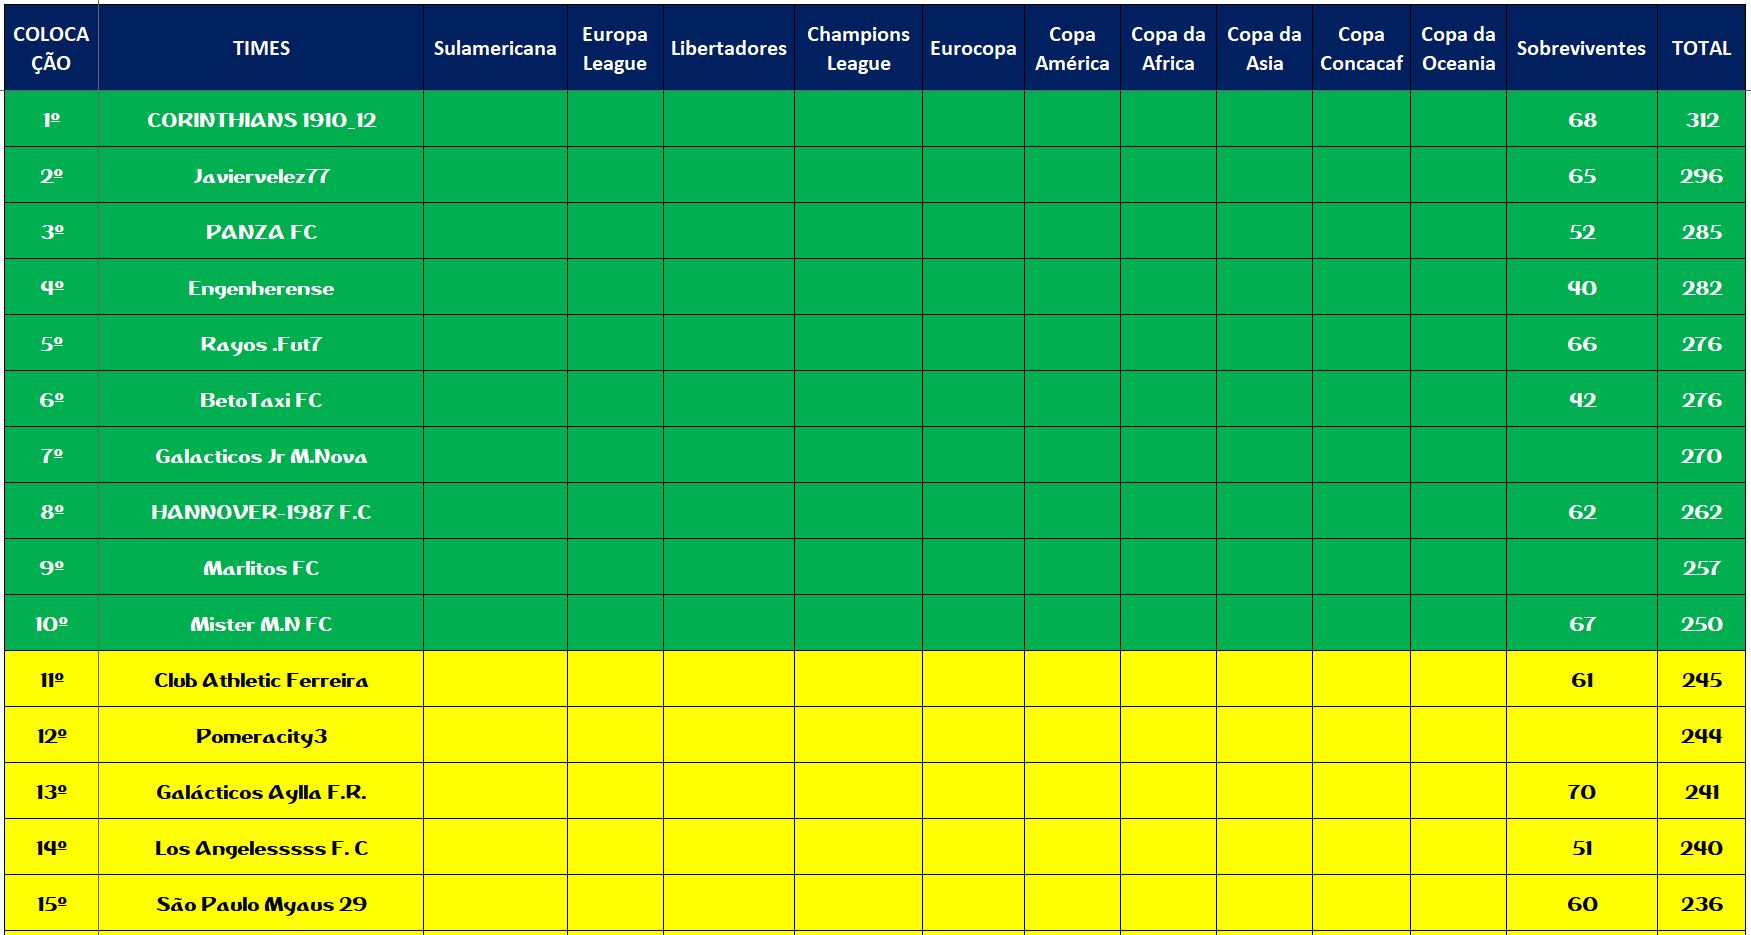The image size is (1751, 935).
Task: Select the Champions League header cell
Action: (858, 48)
